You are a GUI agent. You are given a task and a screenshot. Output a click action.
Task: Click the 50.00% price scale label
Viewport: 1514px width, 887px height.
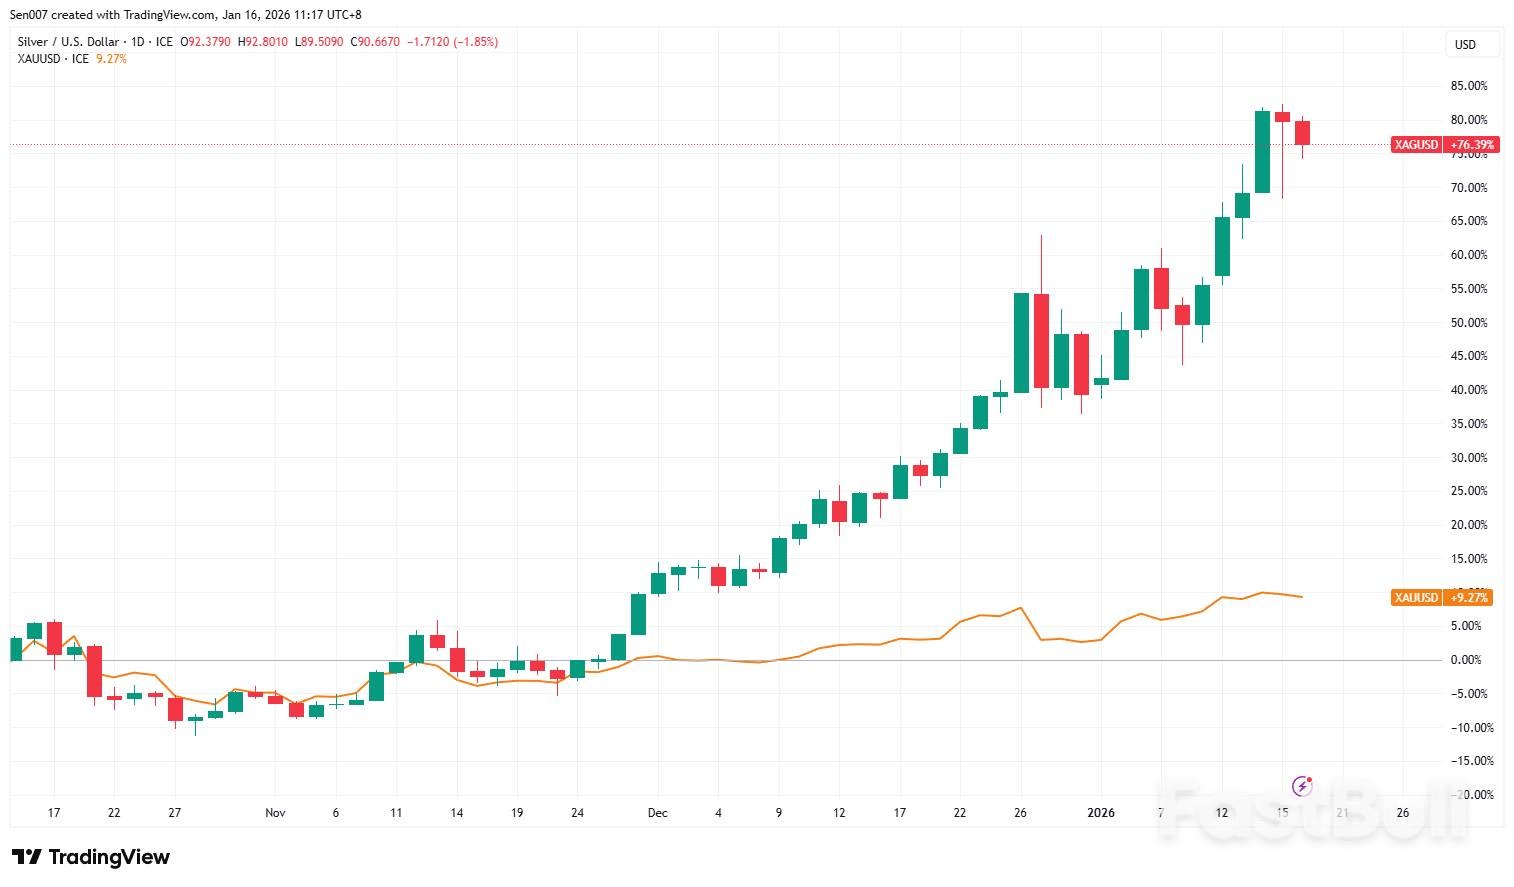point(1468,323)
